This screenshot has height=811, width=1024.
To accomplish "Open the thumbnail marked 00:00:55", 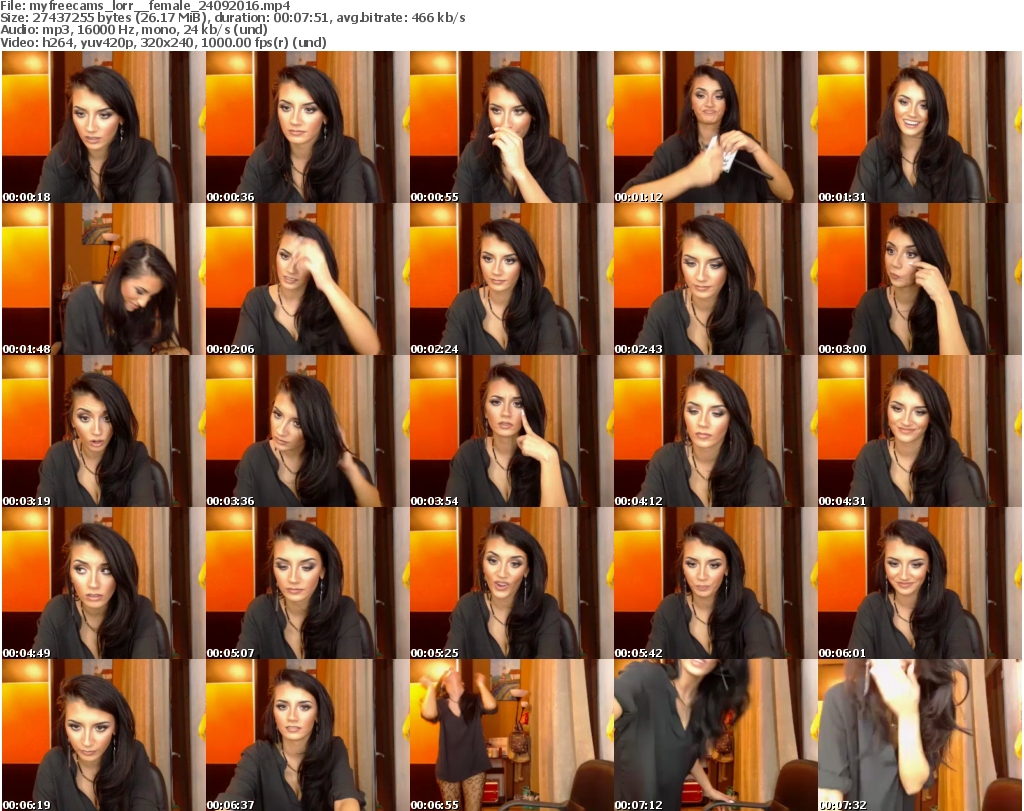I will [510, 127].
